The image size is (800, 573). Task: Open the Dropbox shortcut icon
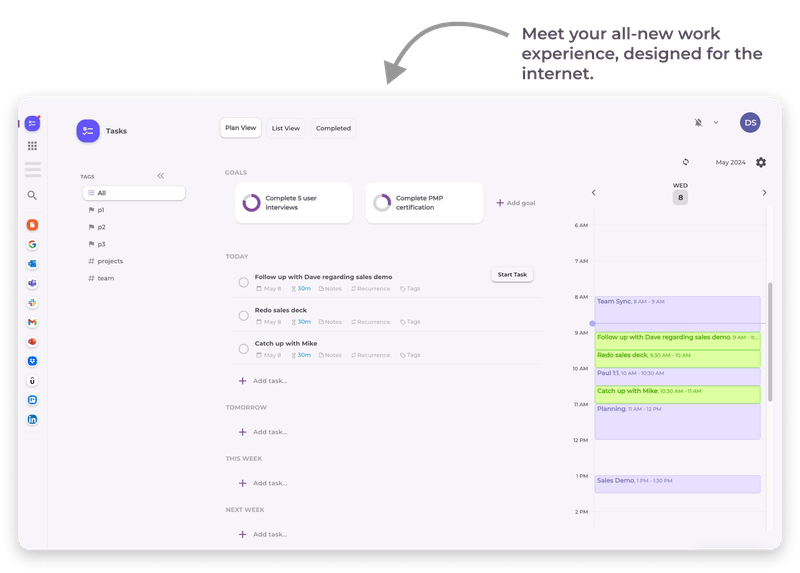32,361
